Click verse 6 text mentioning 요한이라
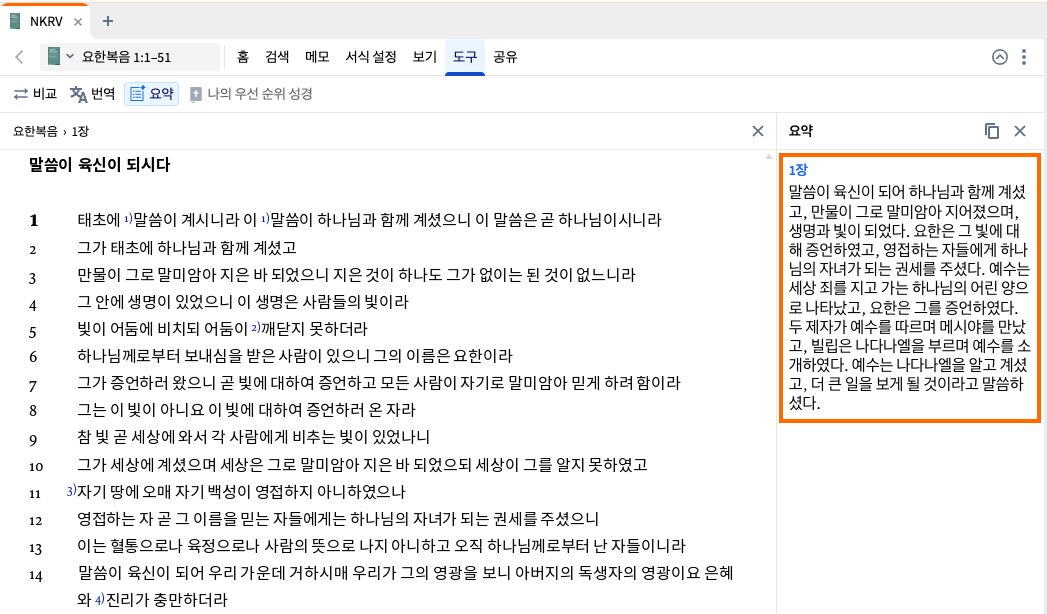This screenshot has height=614, width=1047. coord(295,356)
